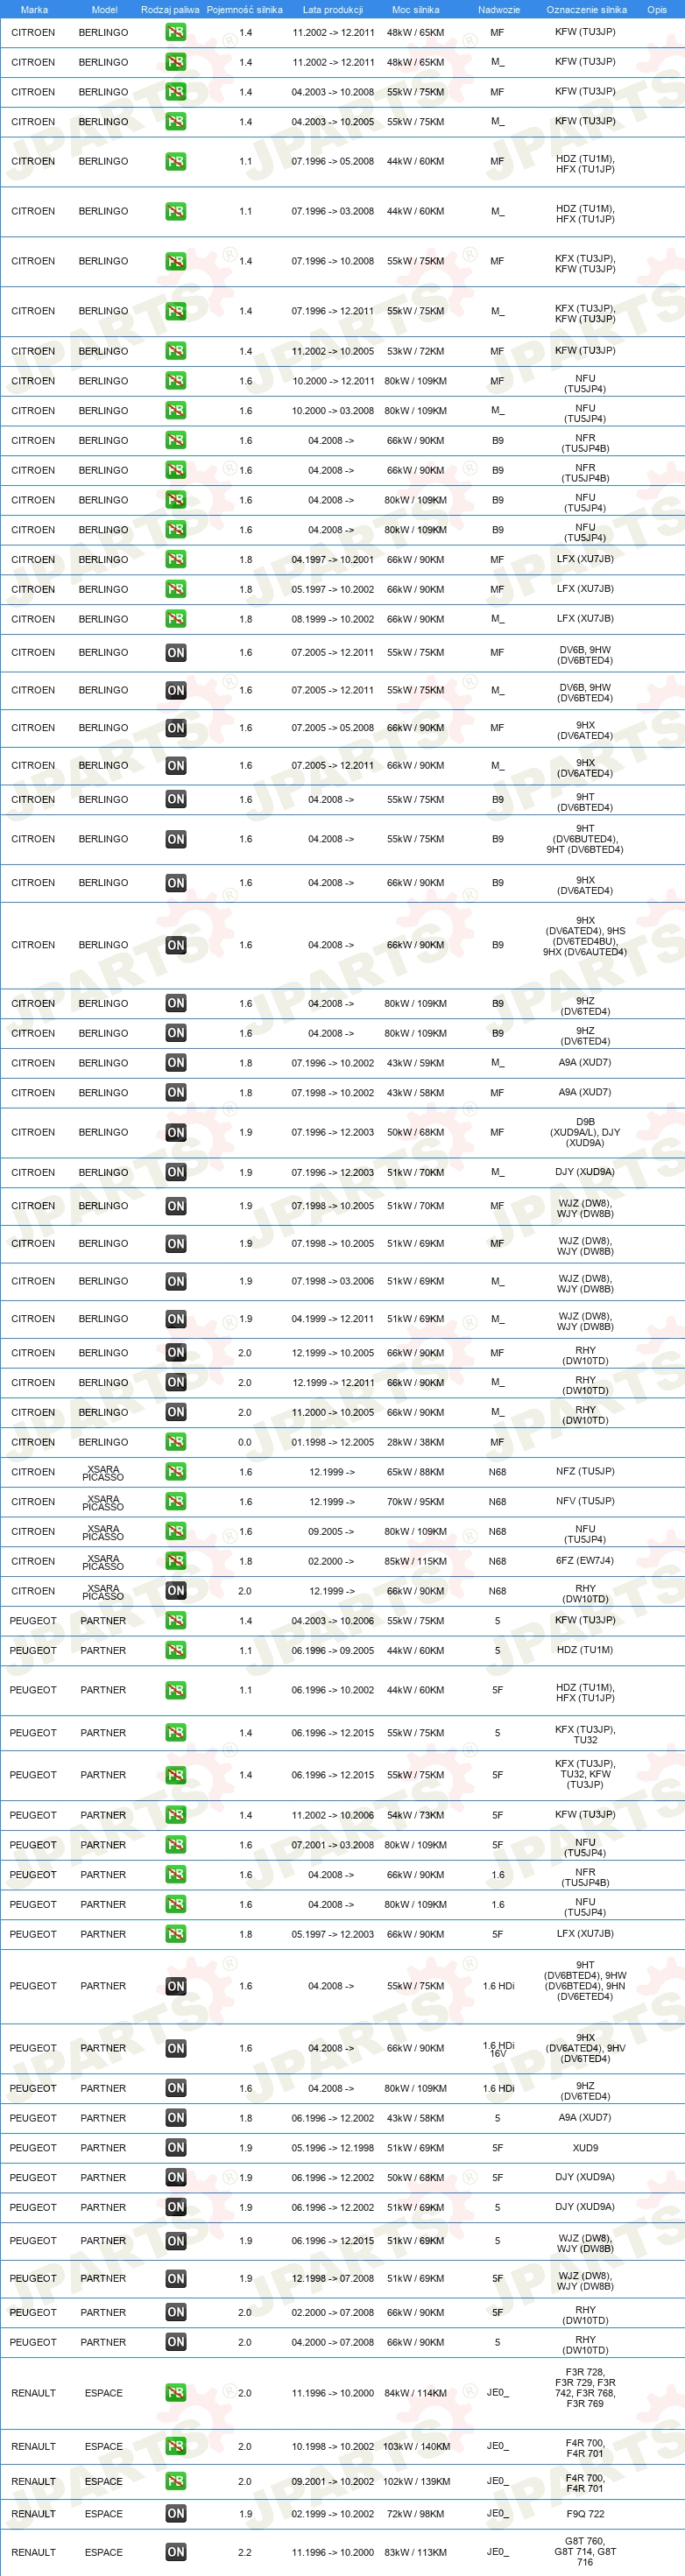Click the diesel ON icon in Xsara Picasso RHY row

176,1591
